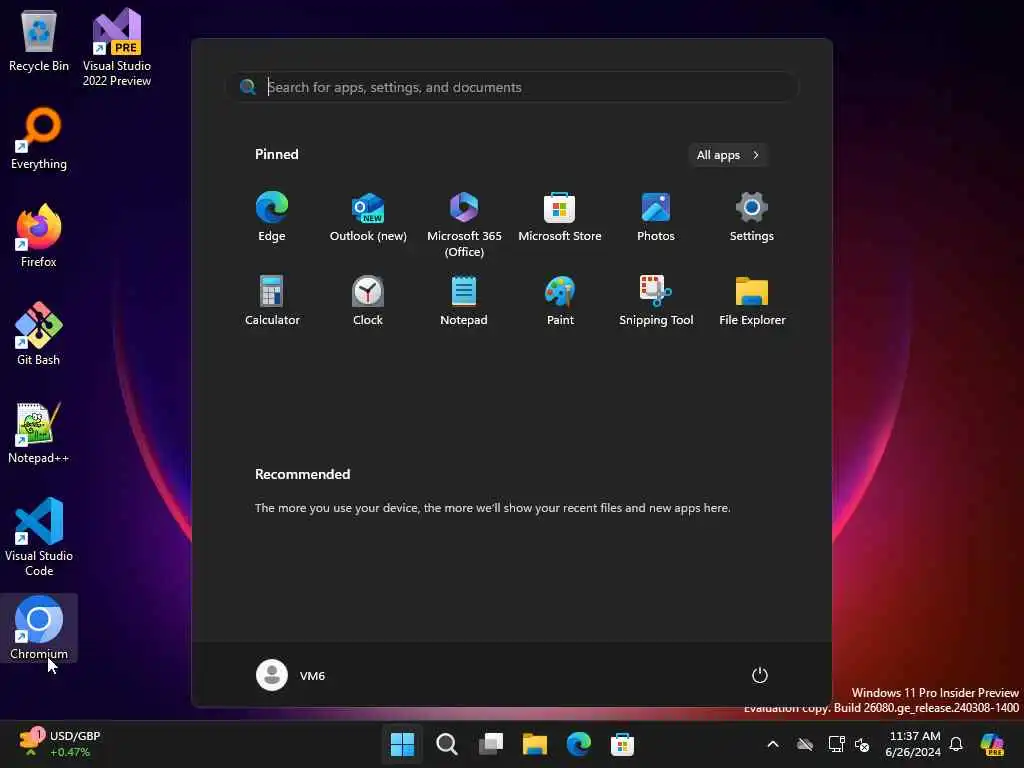Open File Explorer from the taskbar
The image size is (1024, 768).
click(535, 744)
